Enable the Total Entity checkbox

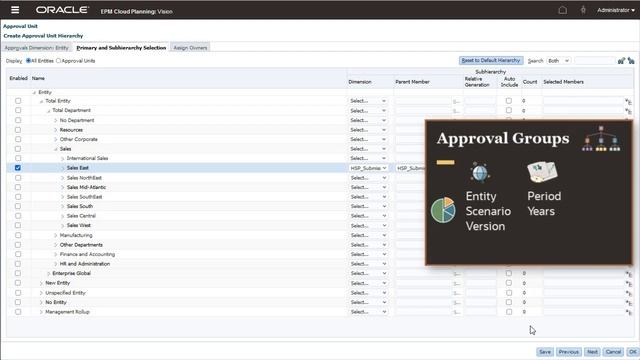coord(18,101)
